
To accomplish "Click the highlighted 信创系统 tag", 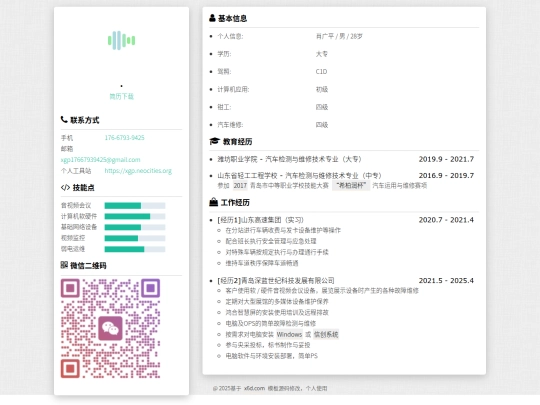I will (326, 334).
